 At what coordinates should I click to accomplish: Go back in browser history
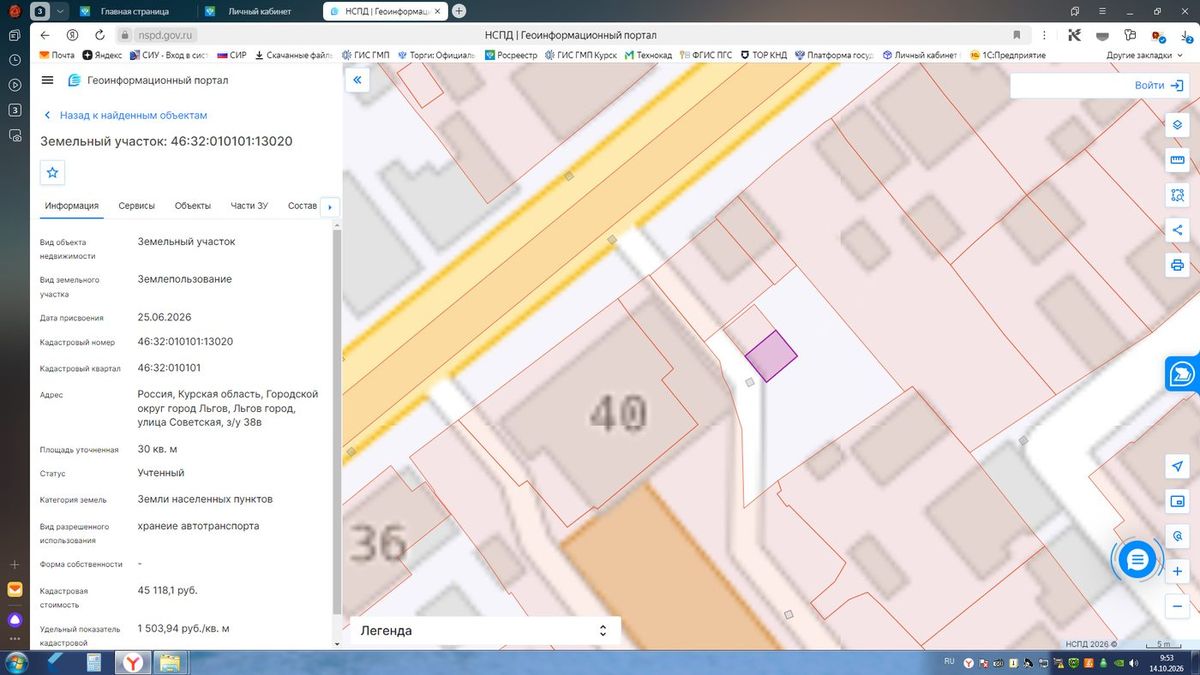46,34
